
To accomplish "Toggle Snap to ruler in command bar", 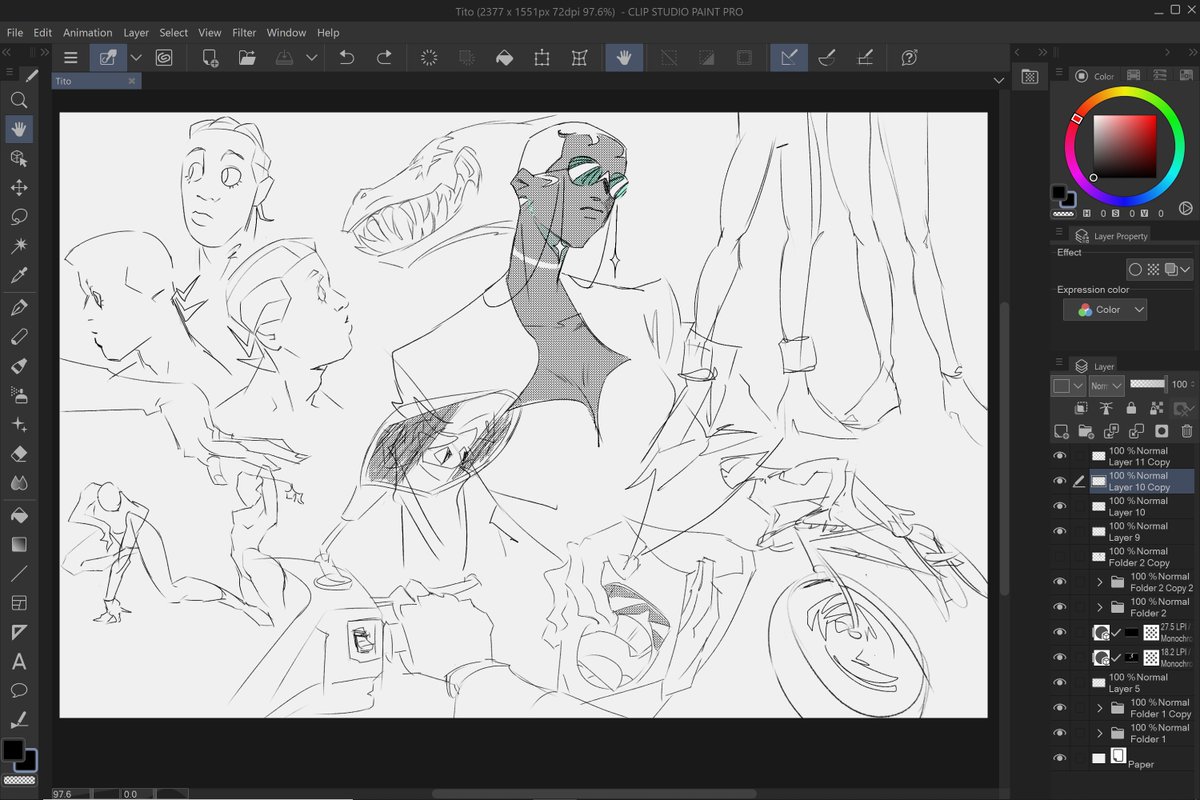I will point(788,58).
